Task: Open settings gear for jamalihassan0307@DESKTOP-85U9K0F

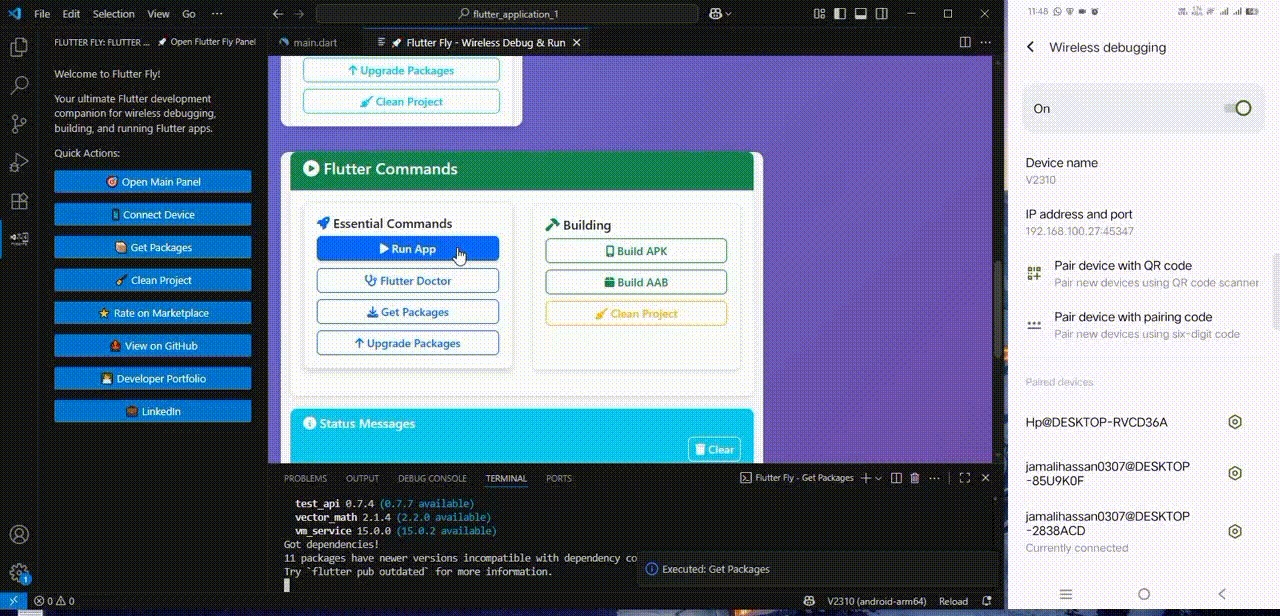Action: click(x=1235, y=473)
